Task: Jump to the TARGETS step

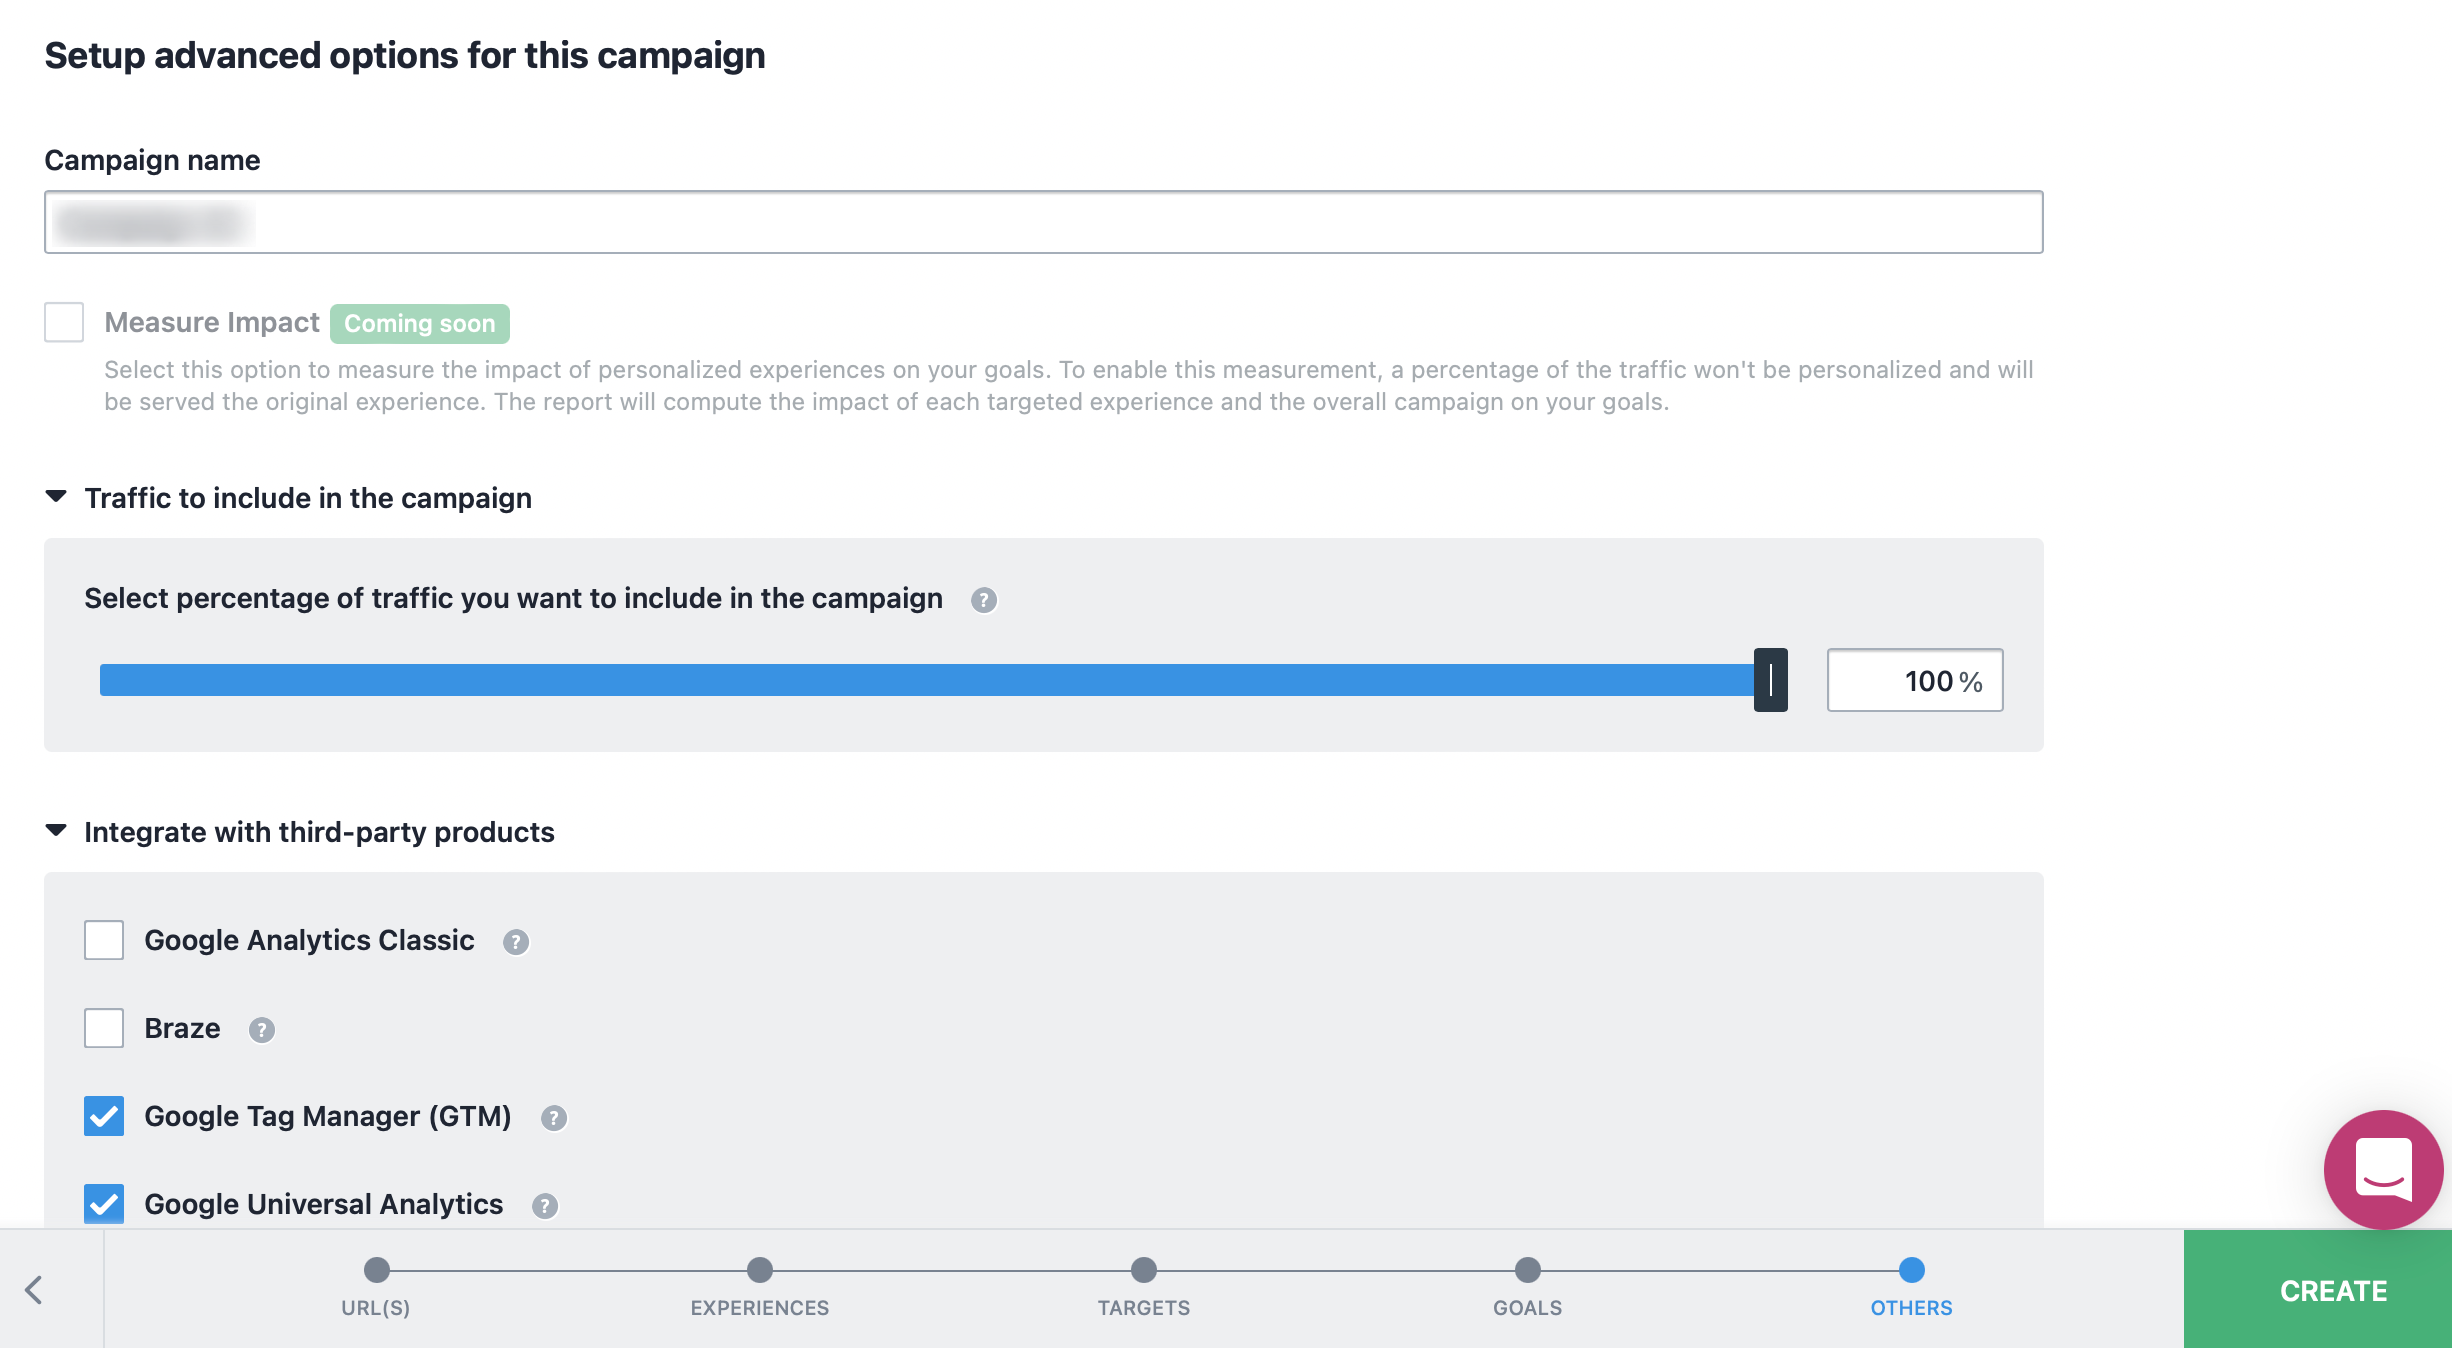Action: [1144, 1271]
